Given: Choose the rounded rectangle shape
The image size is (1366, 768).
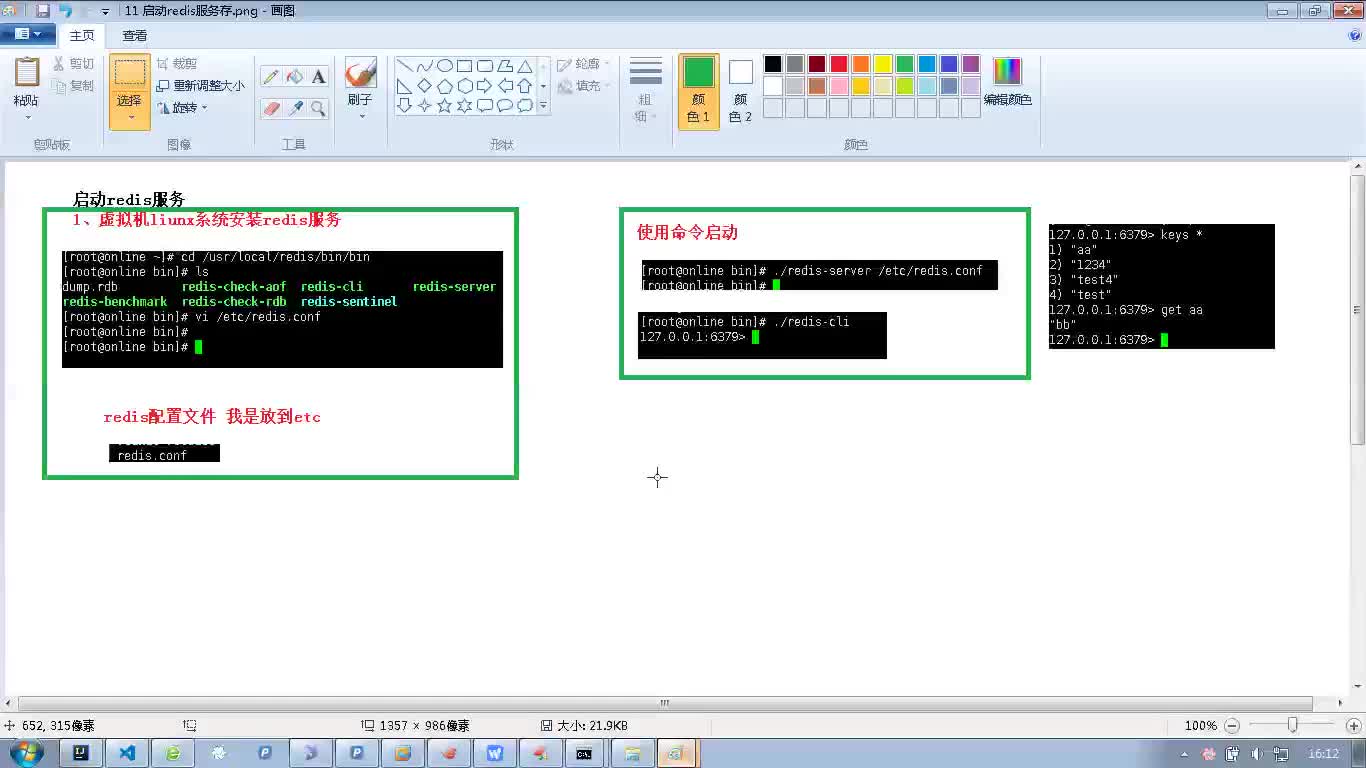Looking at the screenshot, I should click(x=485, y=66).
